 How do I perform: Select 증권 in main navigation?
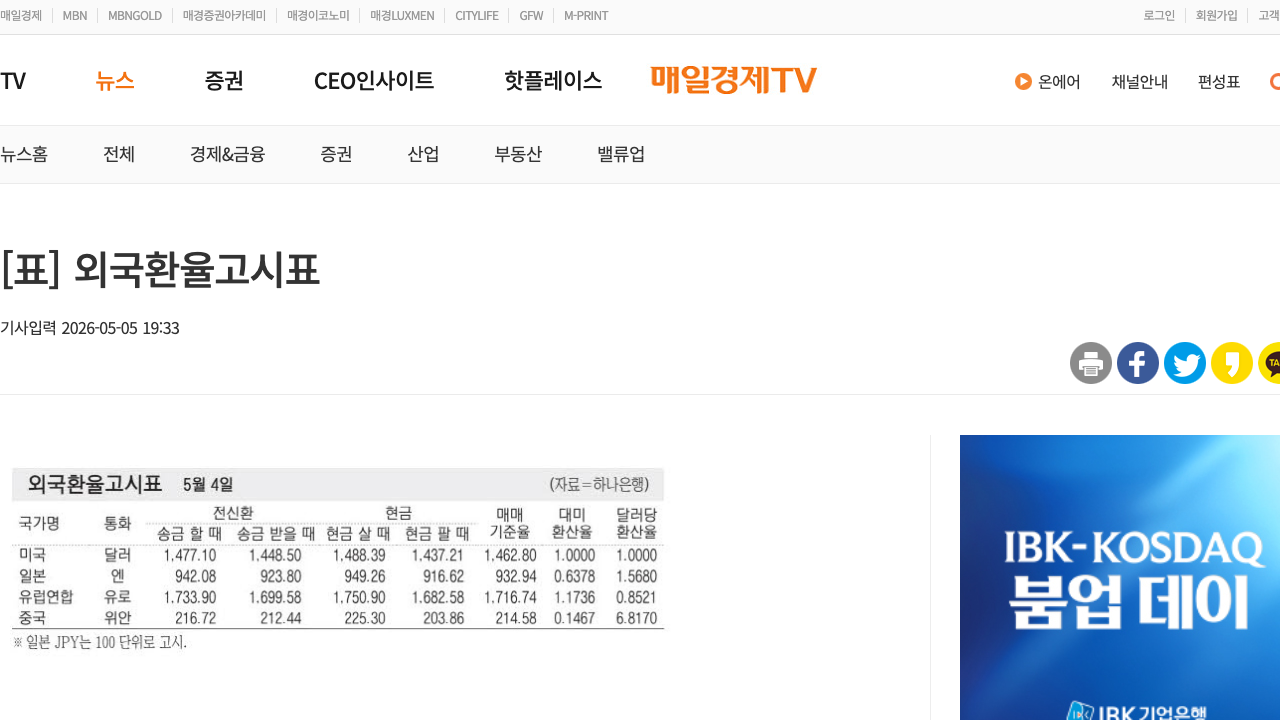224,81
